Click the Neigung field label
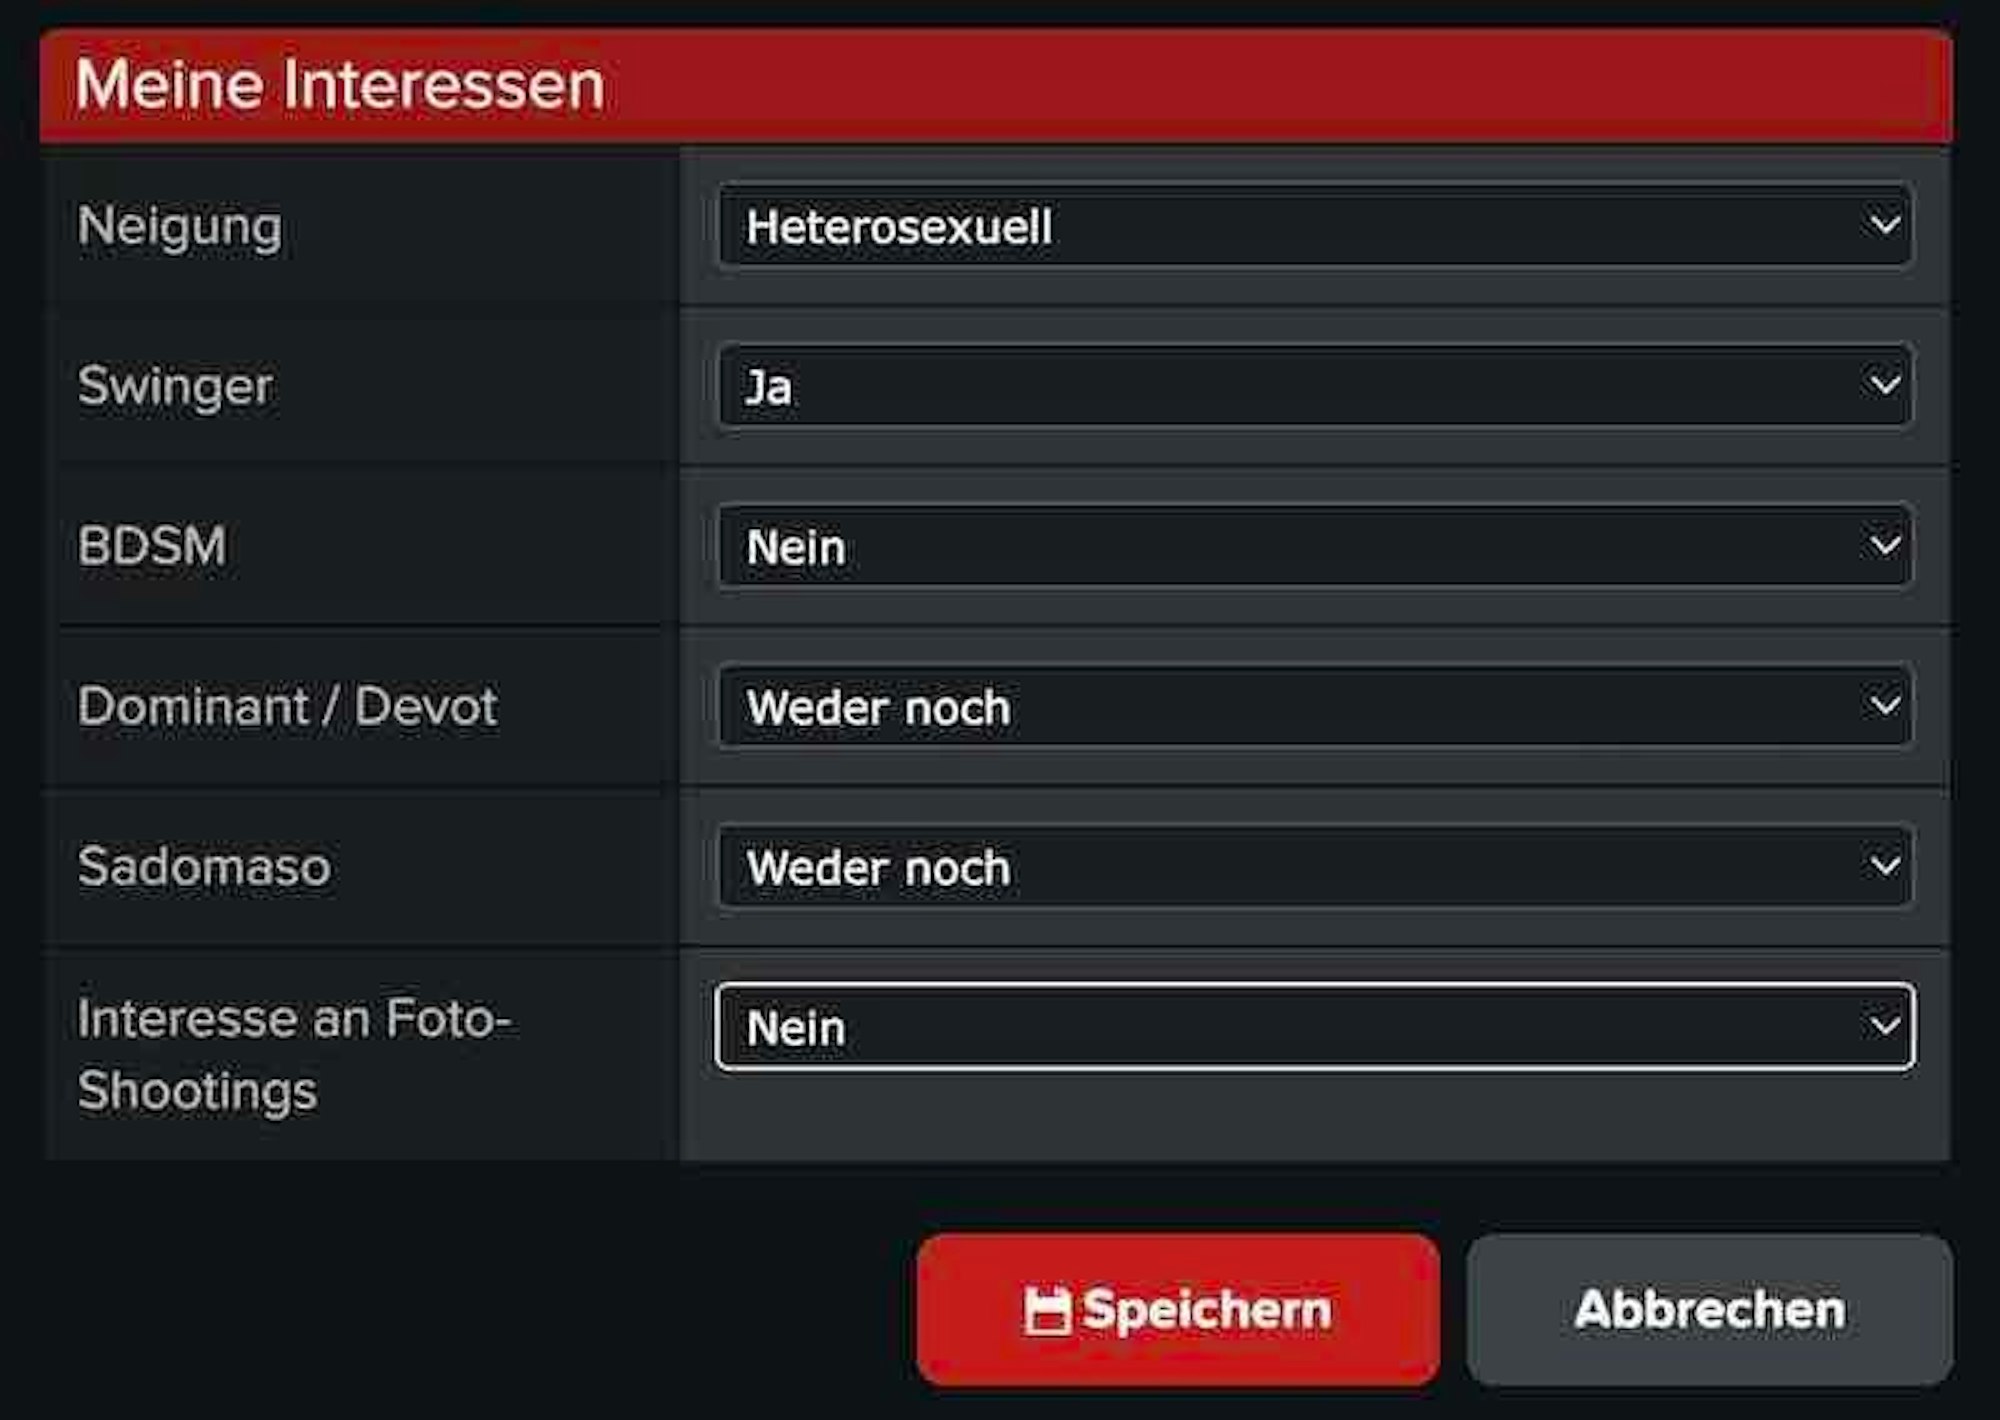Screen dimensions: 2000x1420 click(180, 226)
